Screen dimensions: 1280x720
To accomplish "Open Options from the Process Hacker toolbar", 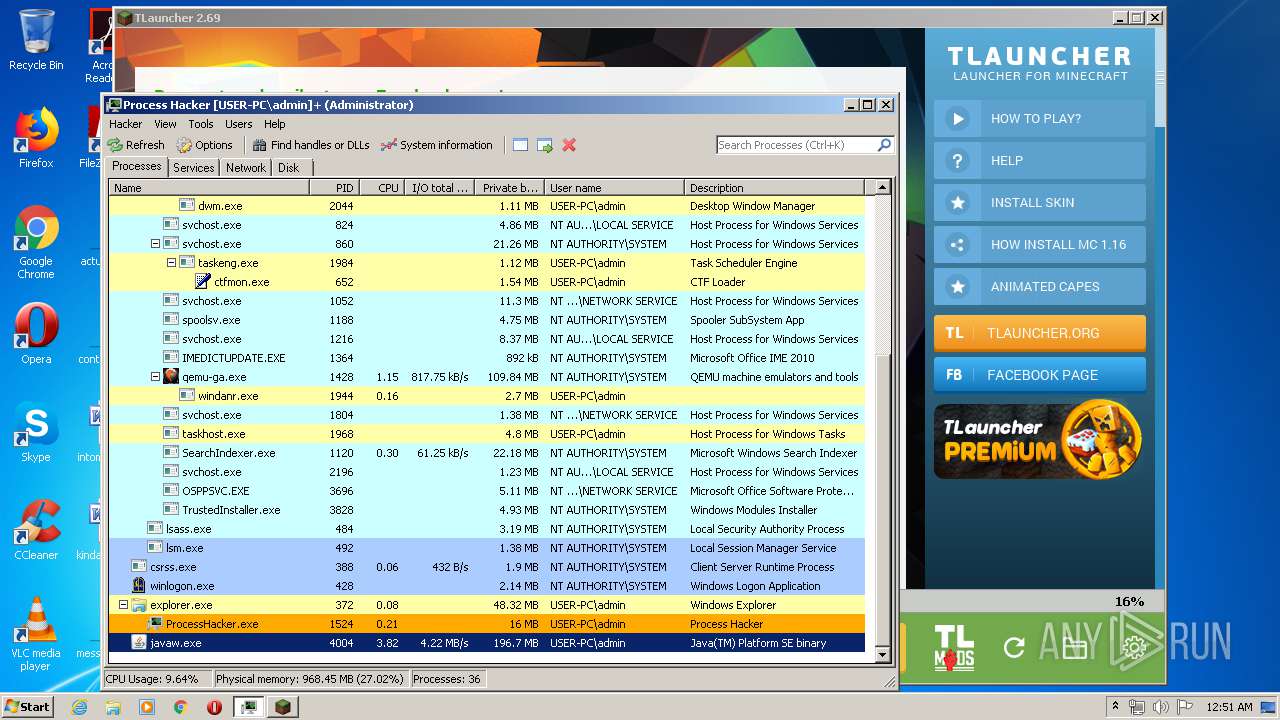I will pyautogui.click(x=205, y=145).
